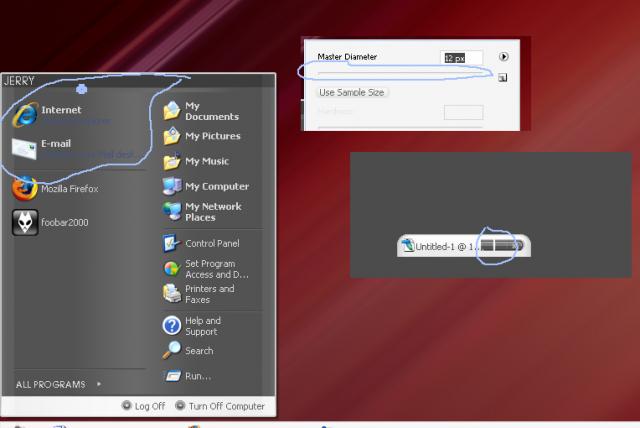Click the Mozilla Firefox label text
Screen dimensions: 640x428
[70, 189]
